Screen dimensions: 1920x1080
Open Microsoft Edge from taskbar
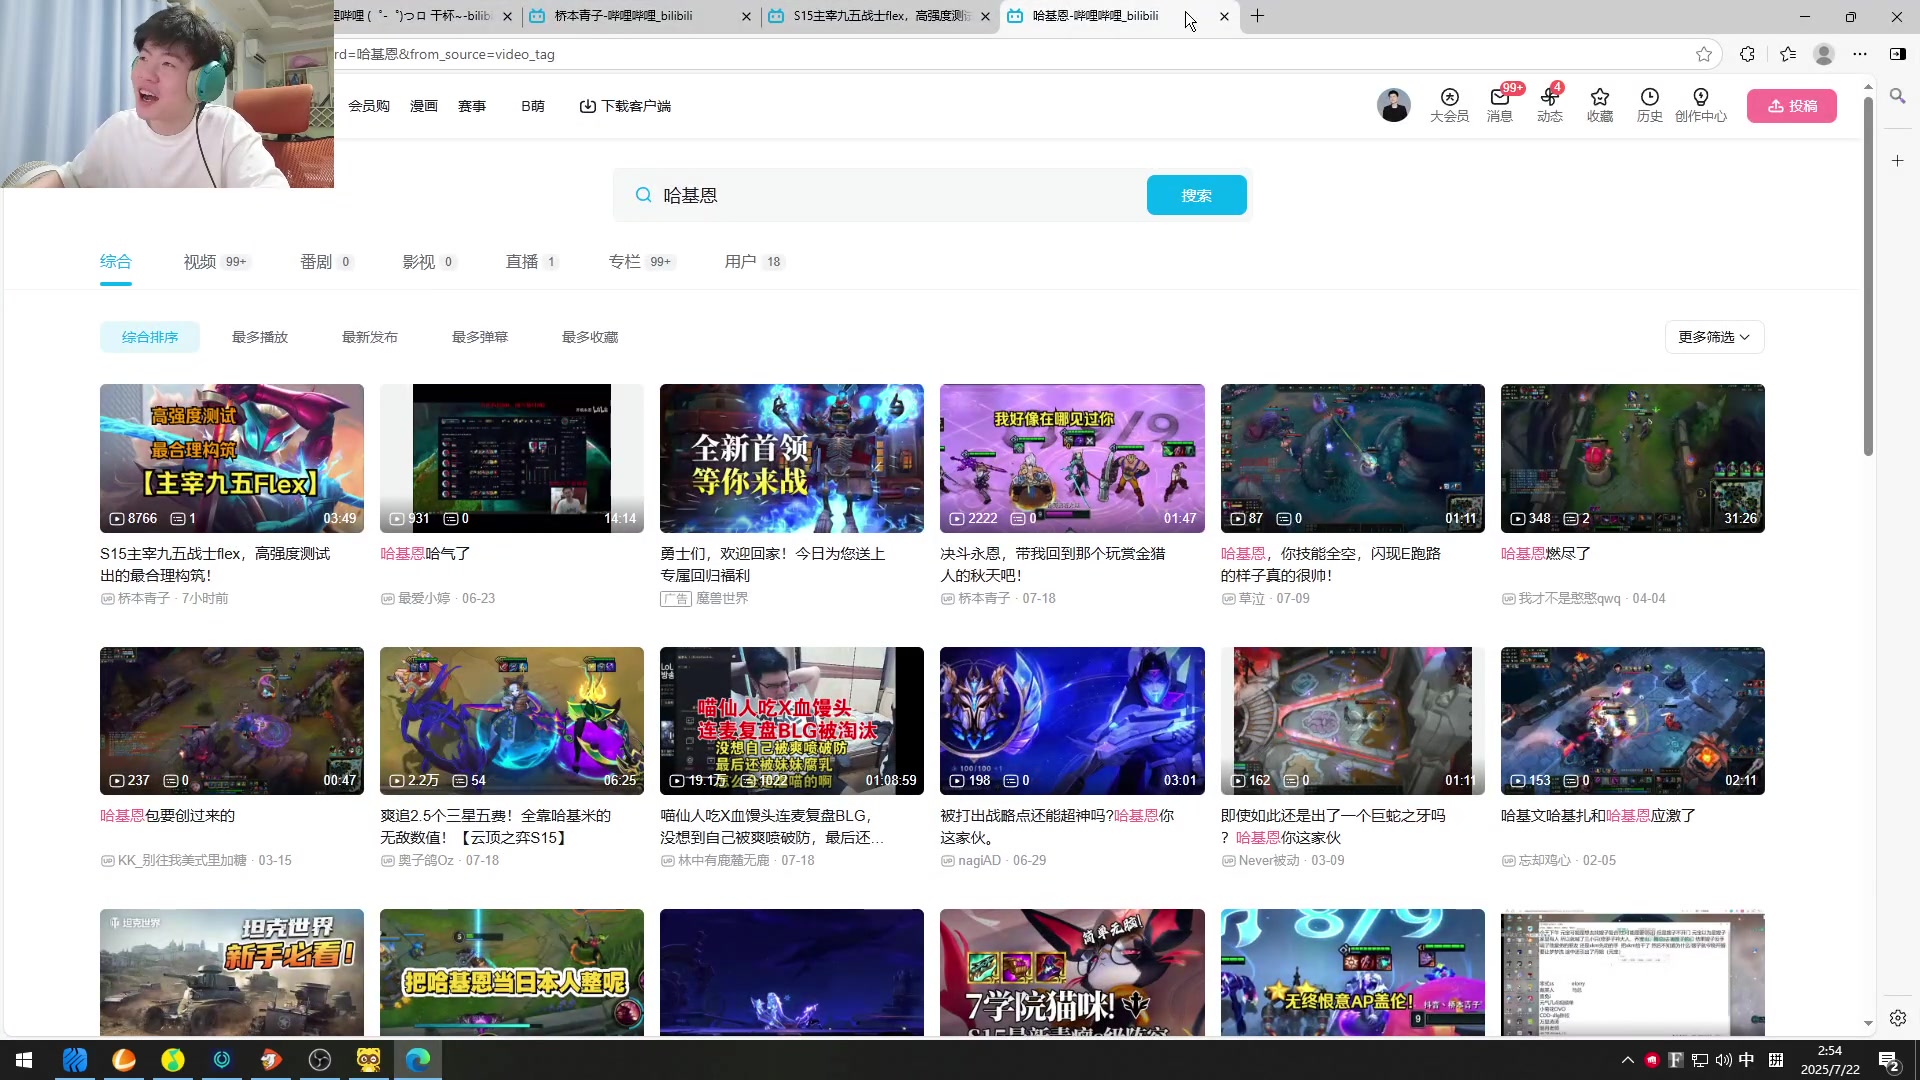(x=418, y=1060)
